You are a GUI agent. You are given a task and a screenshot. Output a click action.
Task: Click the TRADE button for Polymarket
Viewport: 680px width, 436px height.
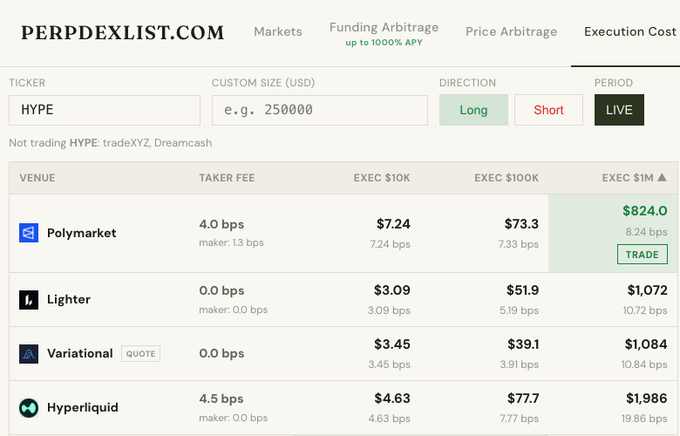coord(642,254)
